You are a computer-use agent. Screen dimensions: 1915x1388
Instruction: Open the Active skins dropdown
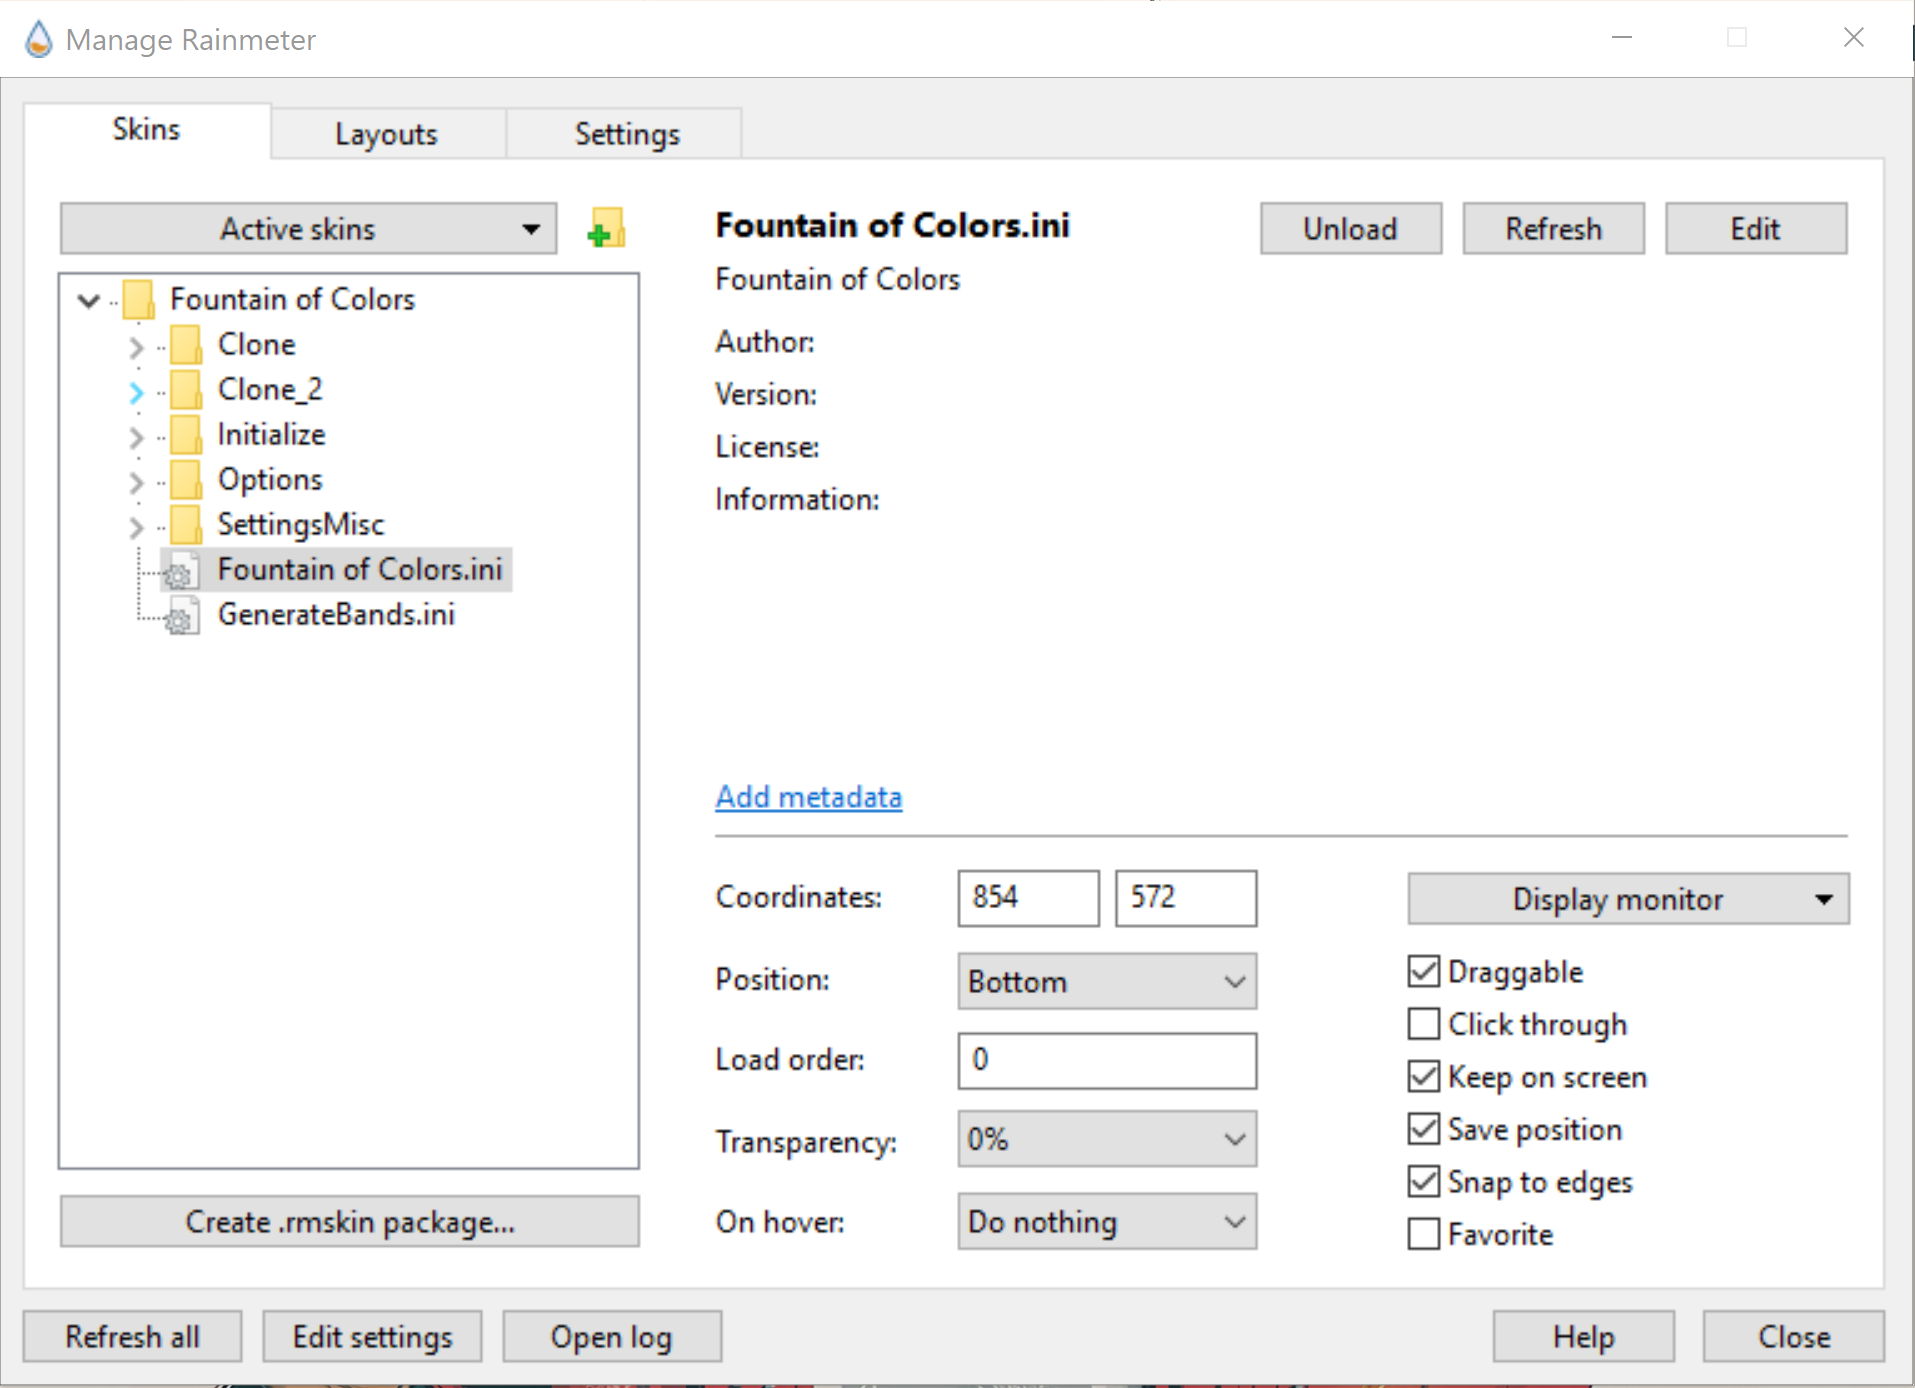tap(308, 229)
